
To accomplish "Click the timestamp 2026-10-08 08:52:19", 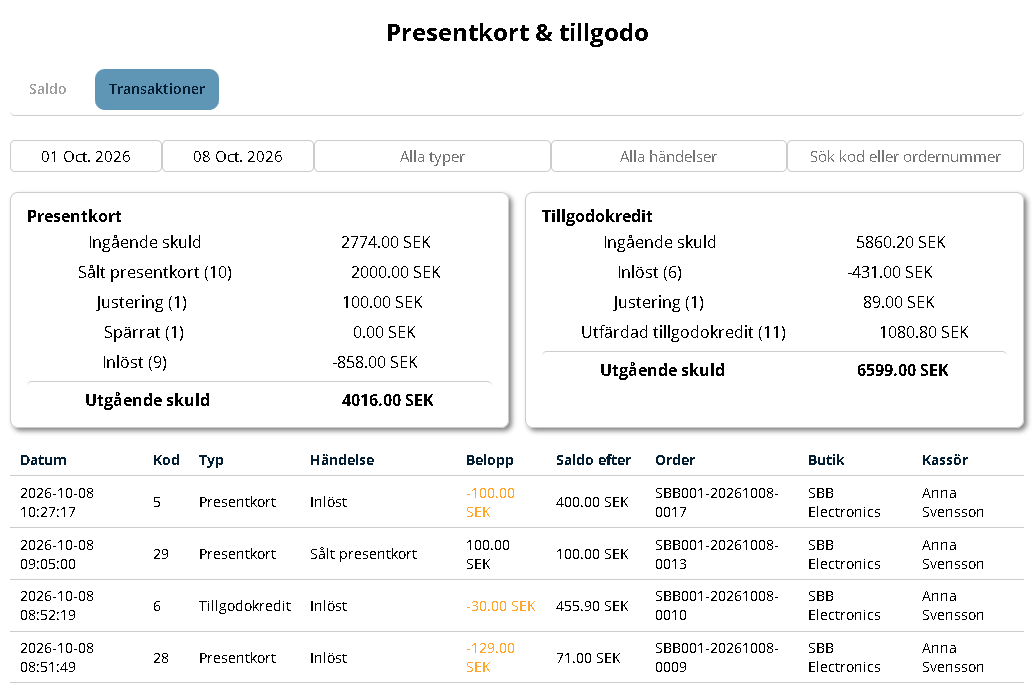I will pos(57,605).
